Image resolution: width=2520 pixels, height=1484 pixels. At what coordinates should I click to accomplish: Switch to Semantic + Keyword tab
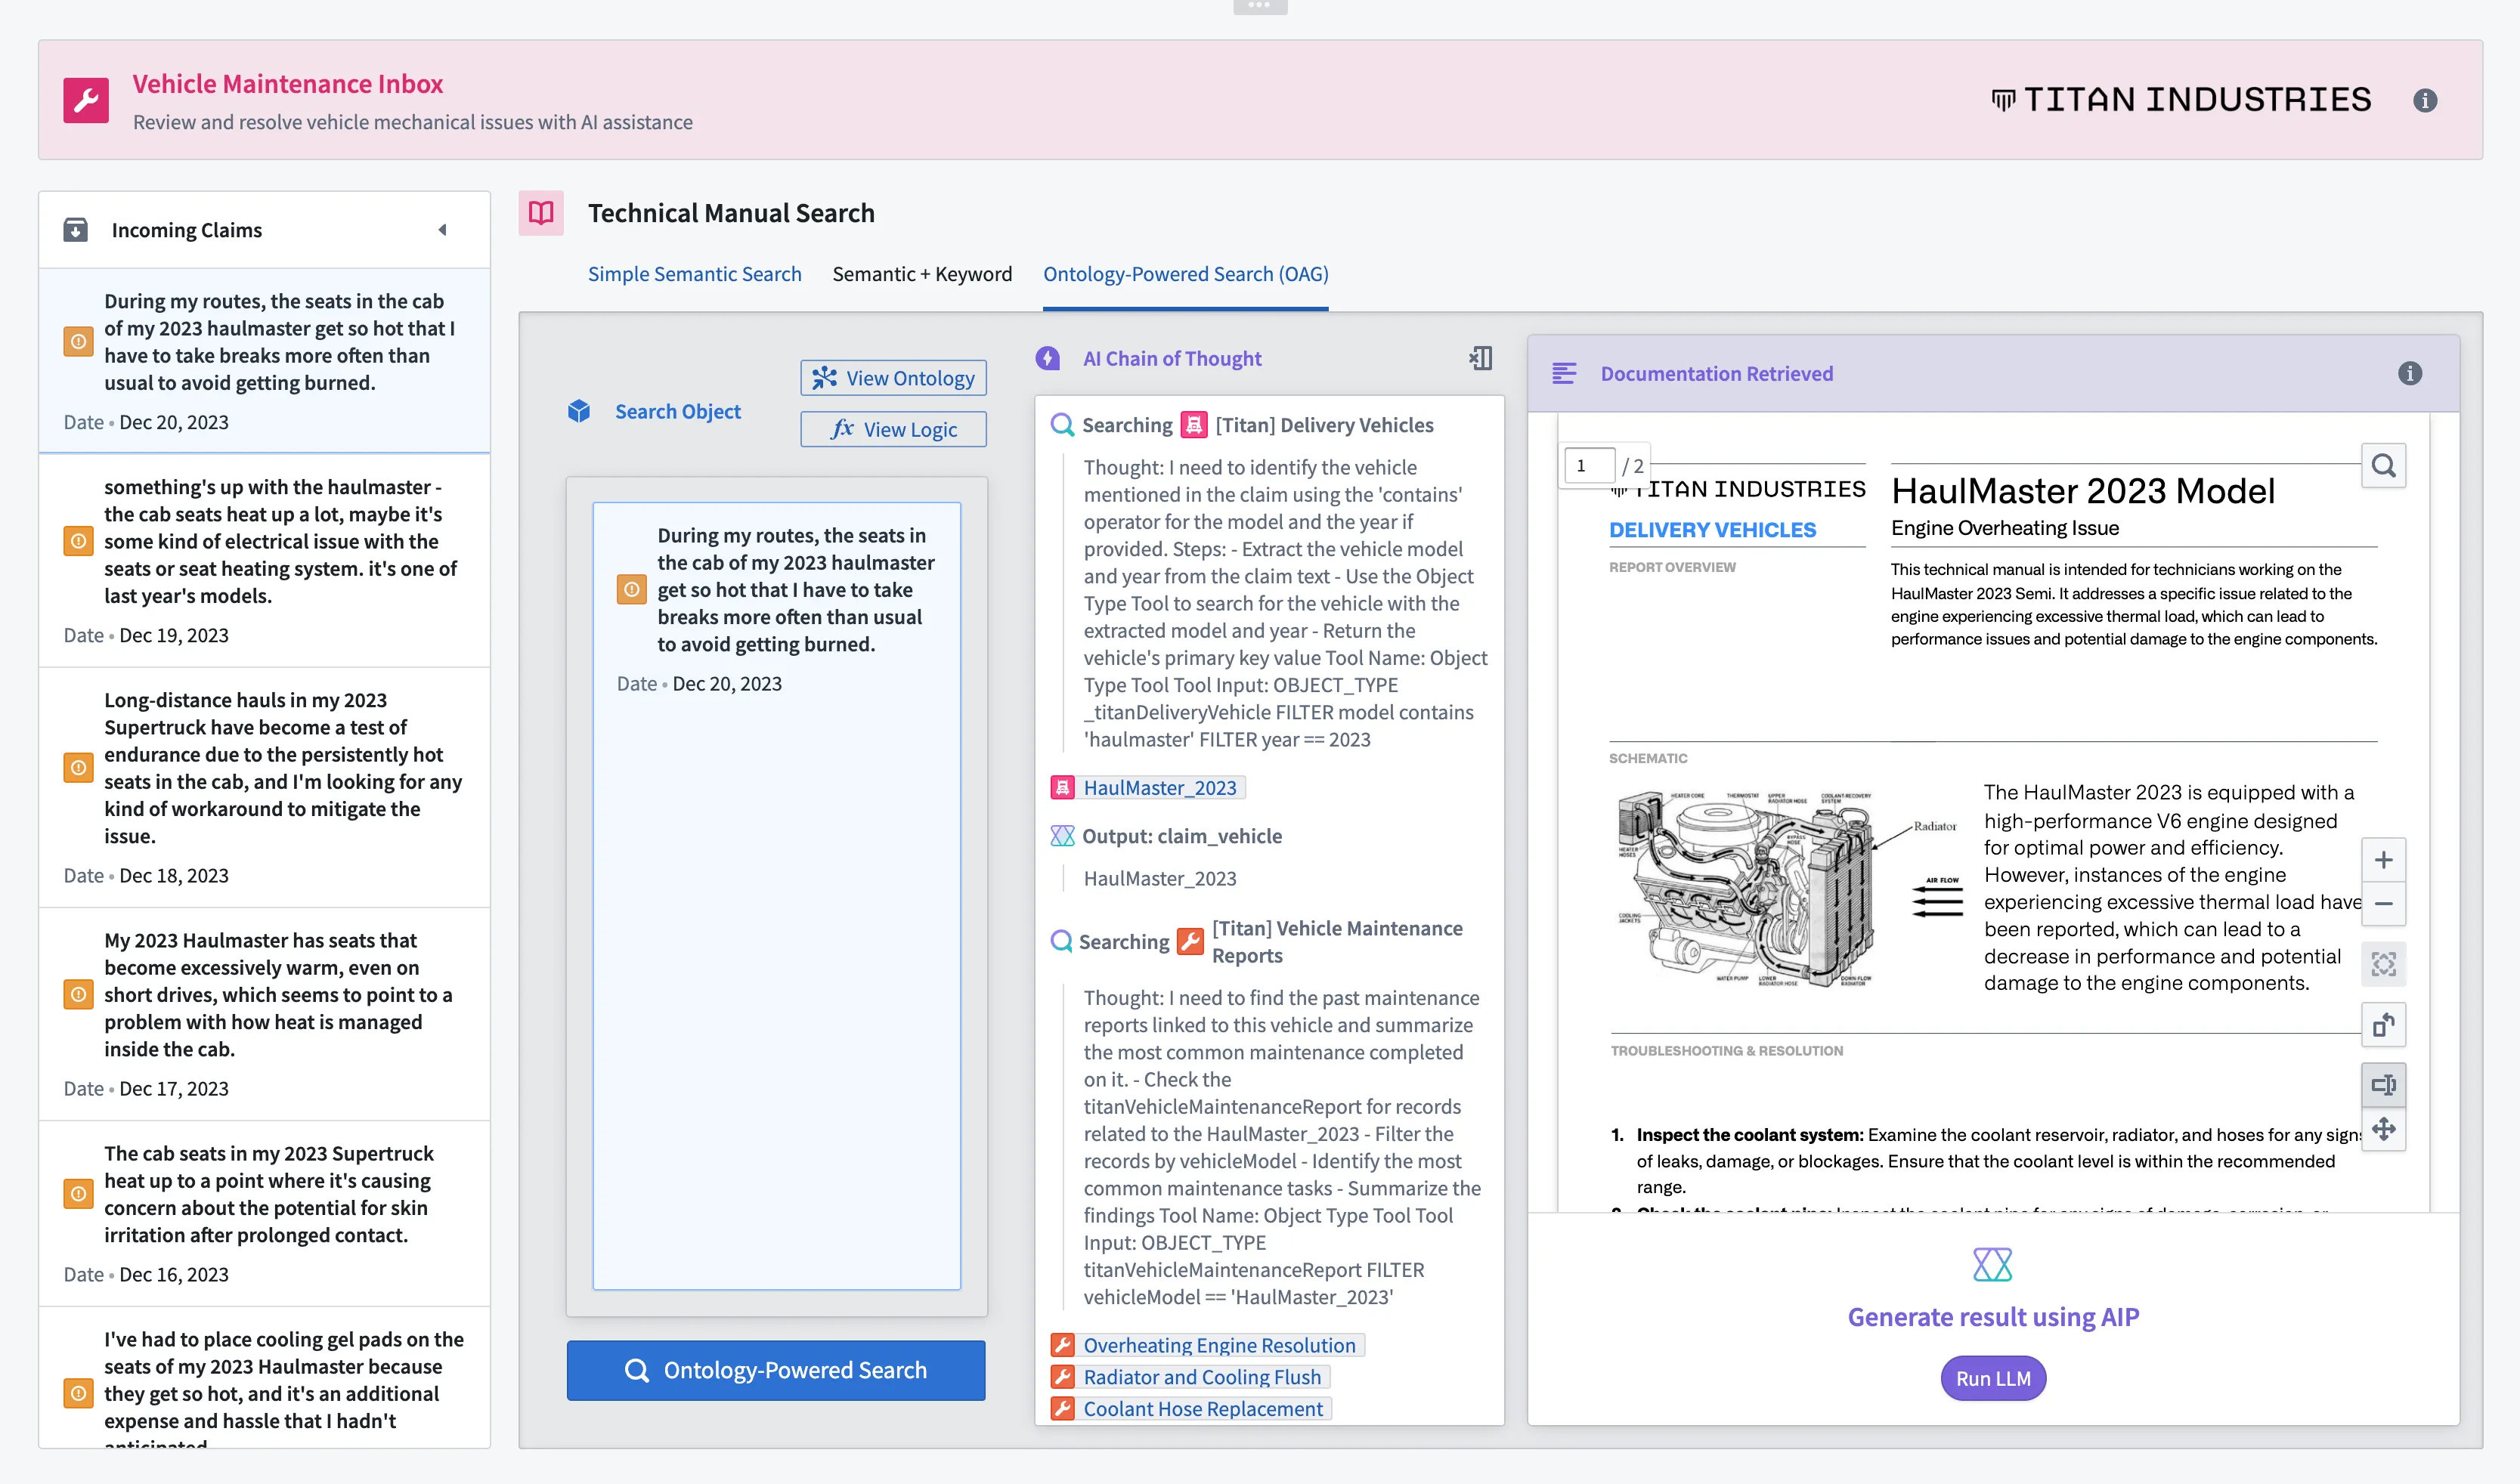coord(921,274)
